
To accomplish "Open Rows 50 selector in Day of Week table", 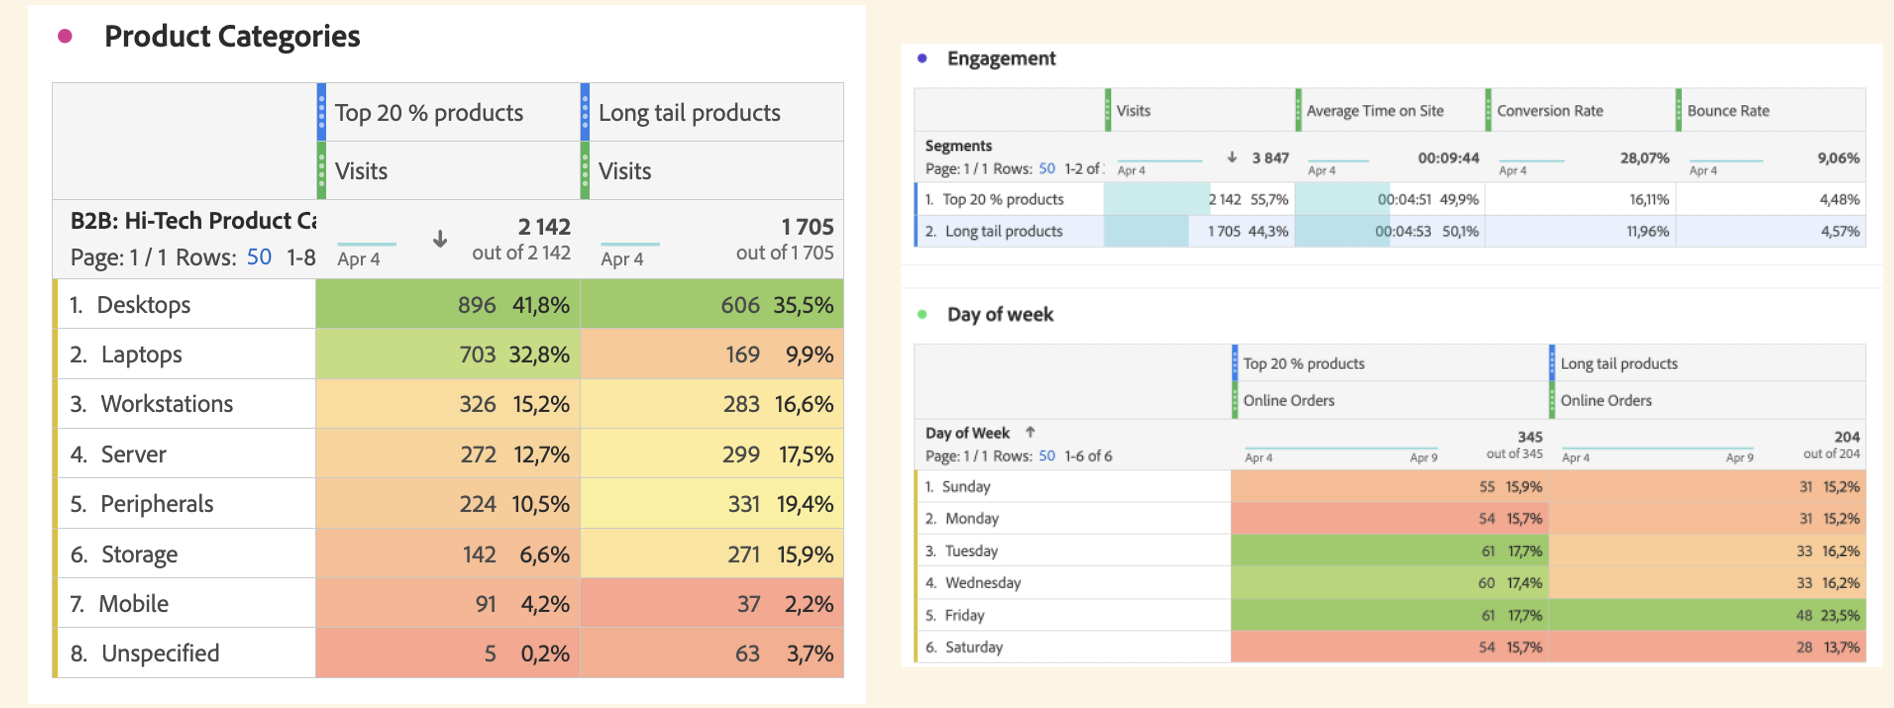I will 1047,456.
